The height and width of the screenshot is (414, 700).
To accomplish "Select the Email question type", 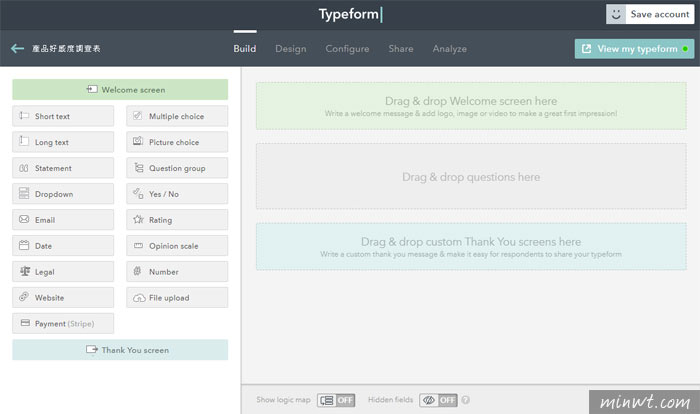I will (x=63, y=220).
